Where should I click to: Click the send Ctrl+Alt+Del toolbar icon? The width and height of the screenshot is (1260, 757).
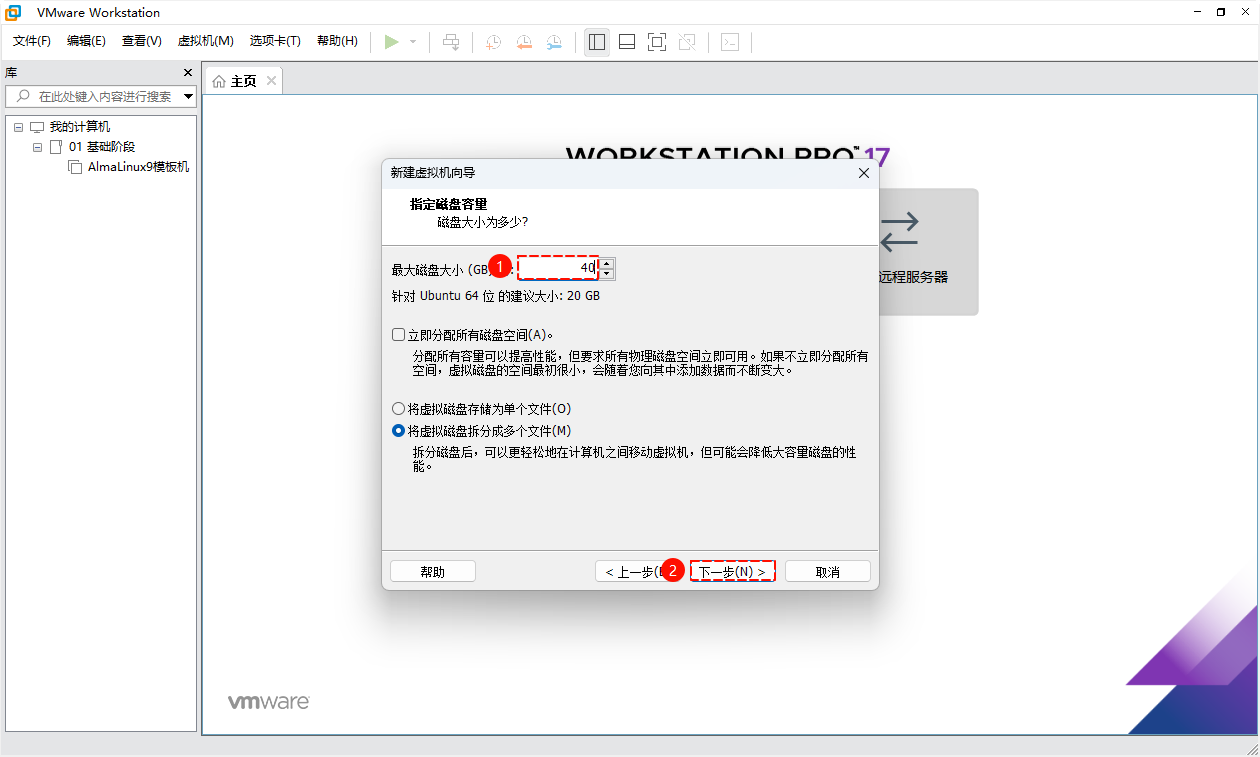point(451,42)
